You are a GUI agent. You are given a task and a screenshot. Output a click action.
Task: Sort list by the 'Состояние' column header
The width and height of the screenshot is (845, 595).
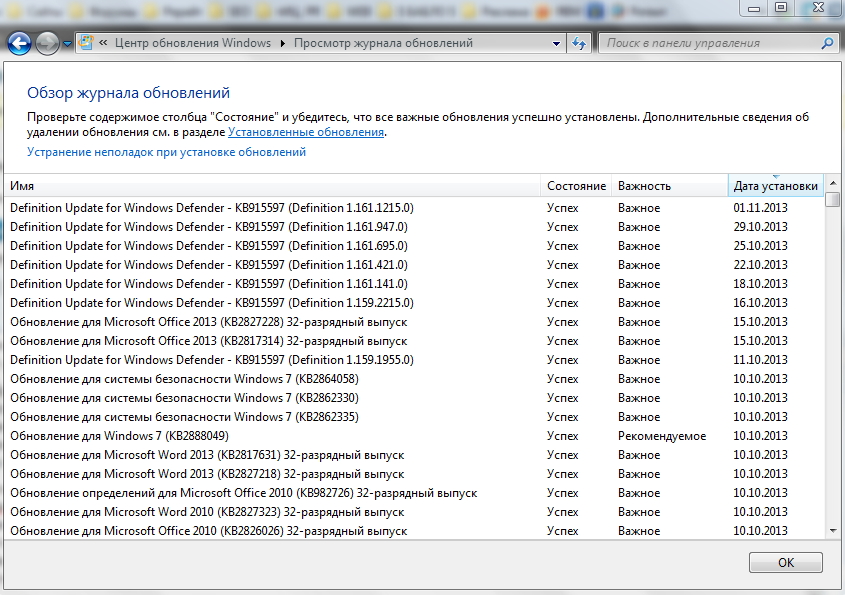[576, 186]
